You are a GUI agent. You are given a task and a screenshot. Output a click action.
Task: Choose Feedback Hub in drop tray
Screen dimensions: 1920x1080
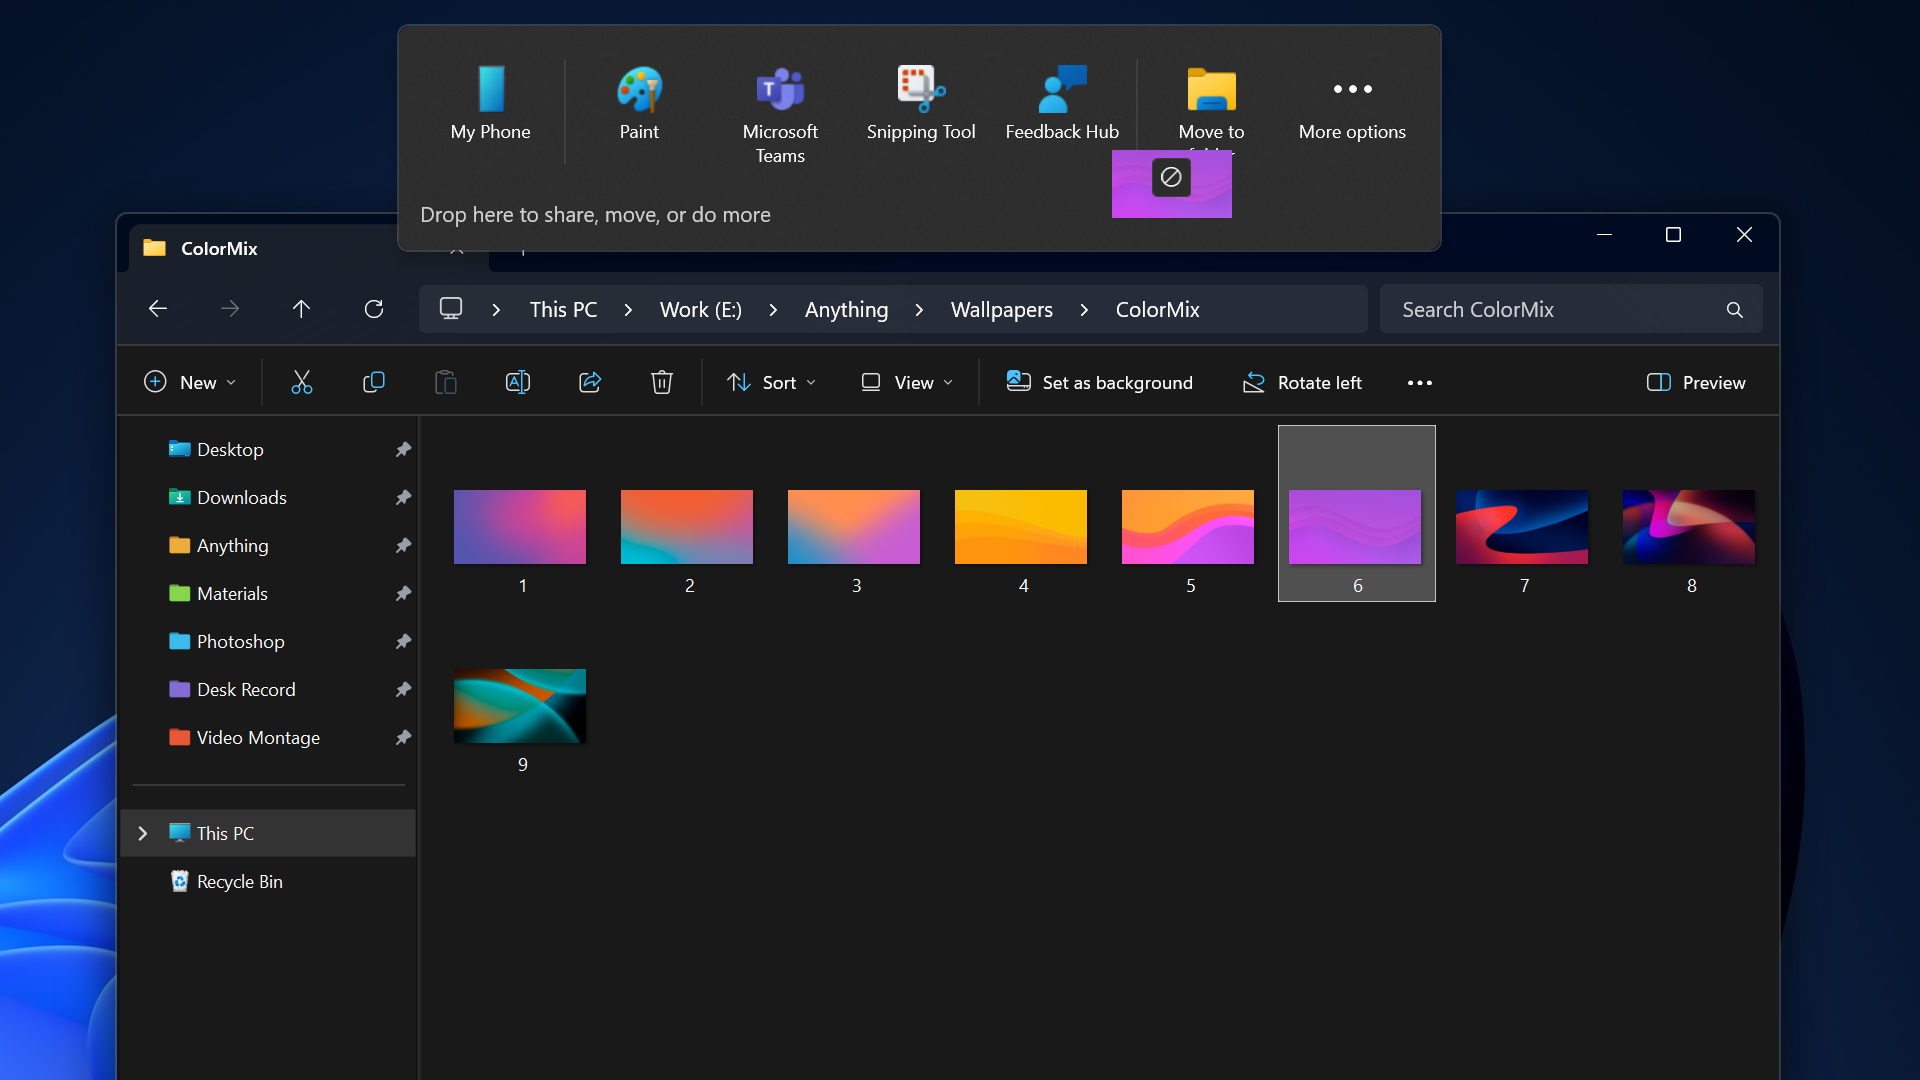pos(1061,104)
